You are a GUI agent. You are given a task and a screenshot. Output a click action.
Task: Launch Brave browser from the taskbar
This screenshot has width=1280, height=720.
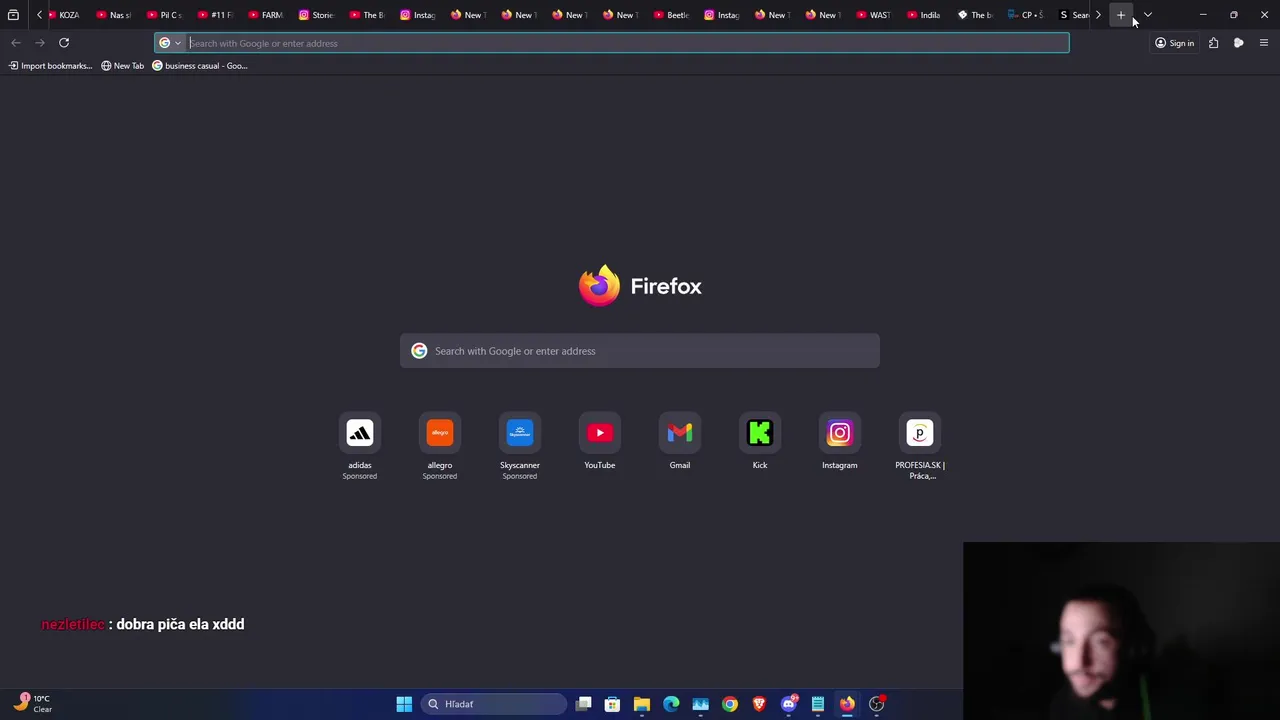759,704
